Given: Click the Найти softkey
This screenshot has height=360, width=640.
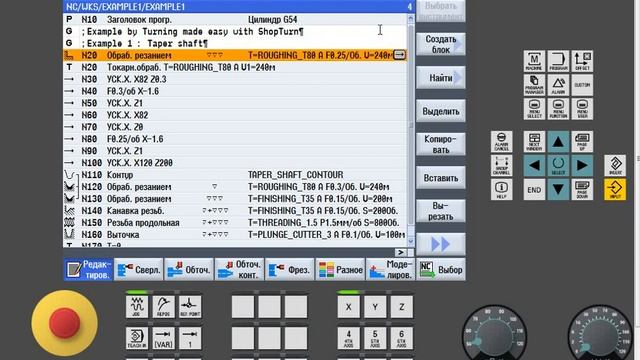Looking at the screenshot, I should (x=441, y=78).
